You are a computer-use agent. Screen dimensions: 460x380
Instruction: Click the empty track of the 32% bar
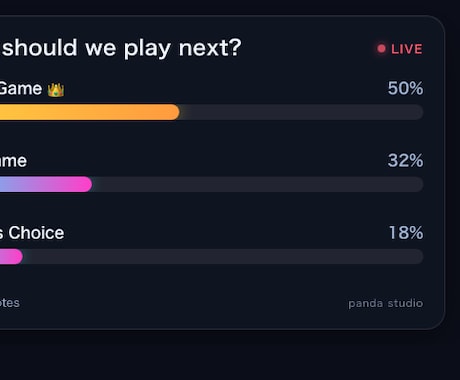point(258,184)
